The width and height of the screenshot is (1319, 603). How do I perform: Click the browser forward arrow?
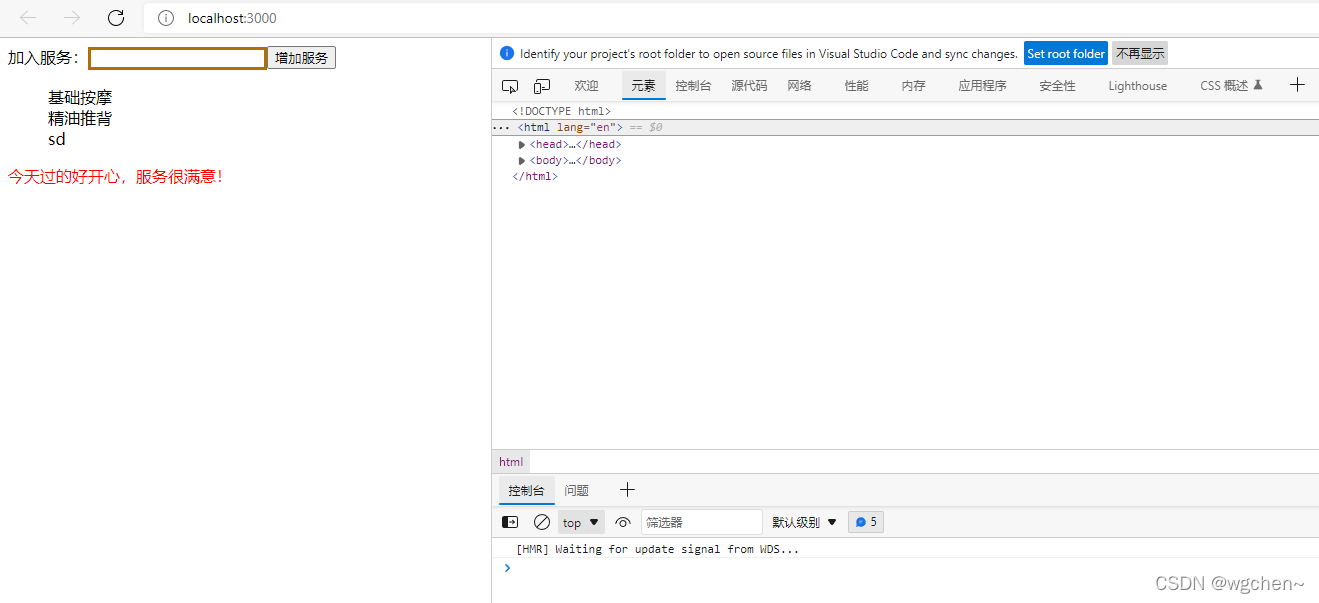point(72,18)
